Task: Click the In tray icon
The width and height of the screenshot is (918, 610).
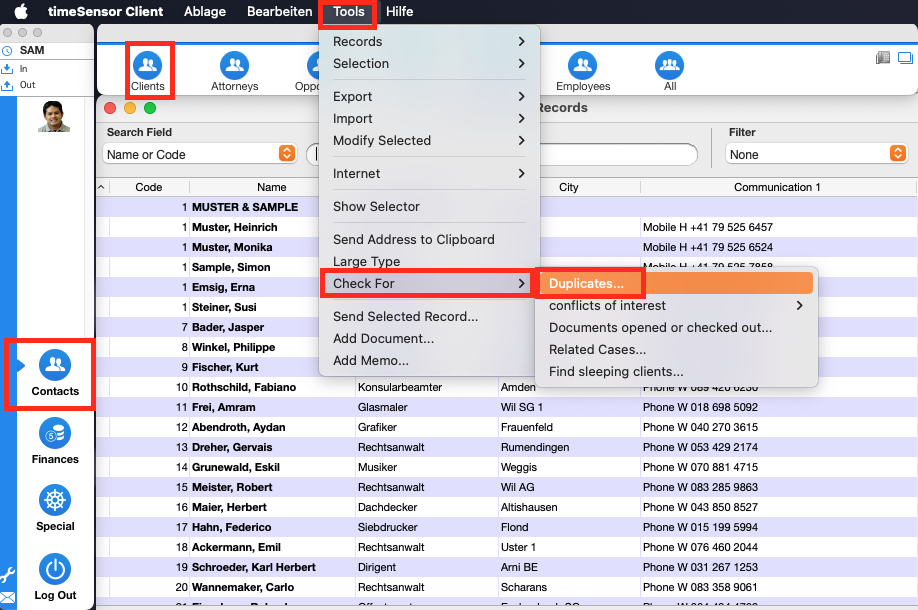Action: click(7, 68)
